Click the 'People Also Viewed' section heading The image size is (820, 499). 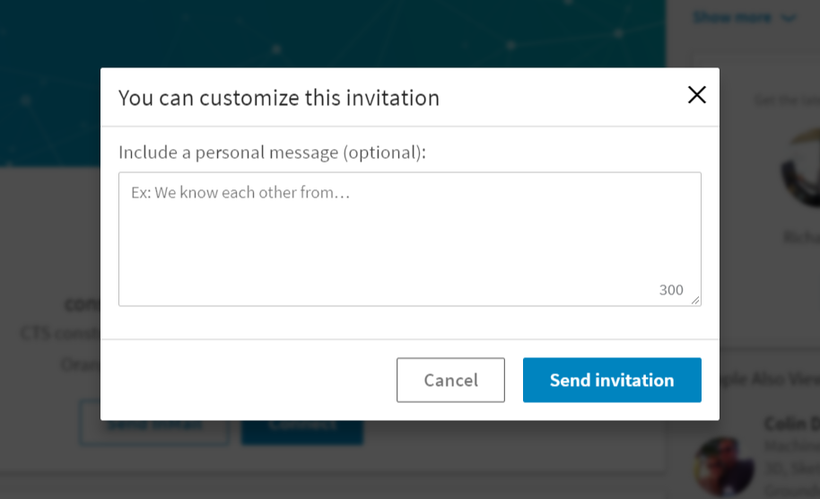770,379
